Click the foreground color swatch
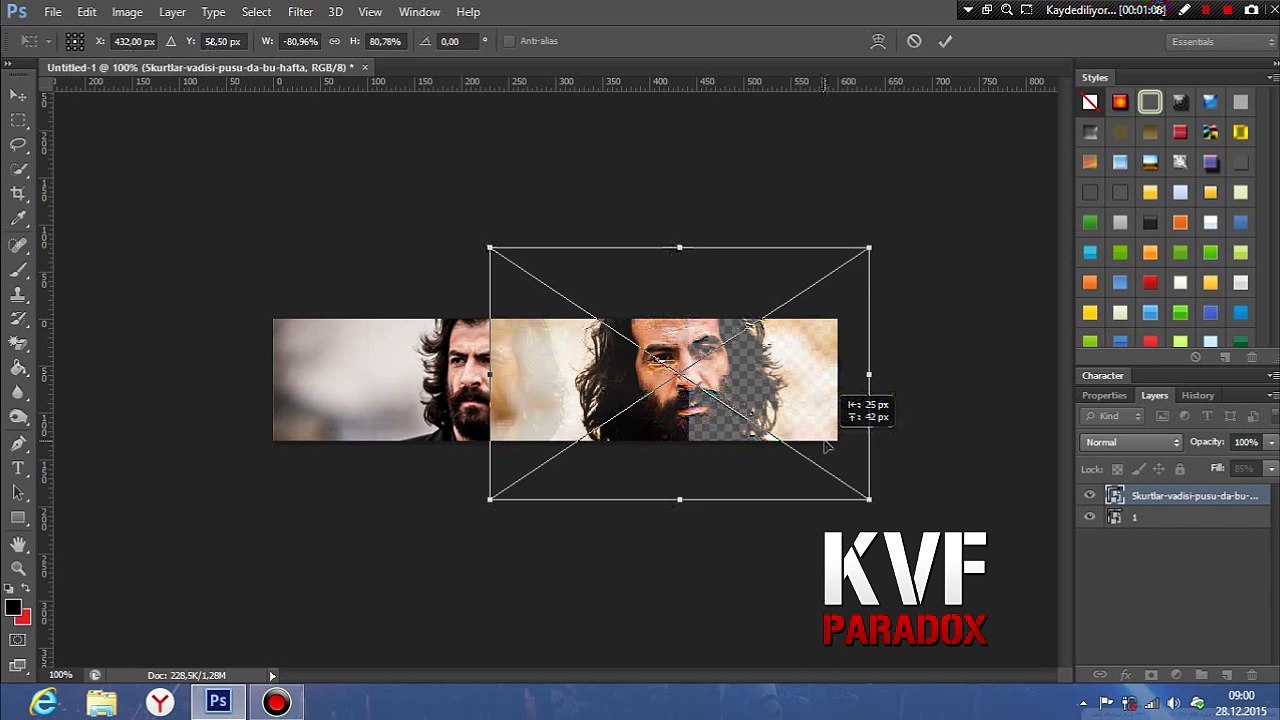 tap(13, 608)
